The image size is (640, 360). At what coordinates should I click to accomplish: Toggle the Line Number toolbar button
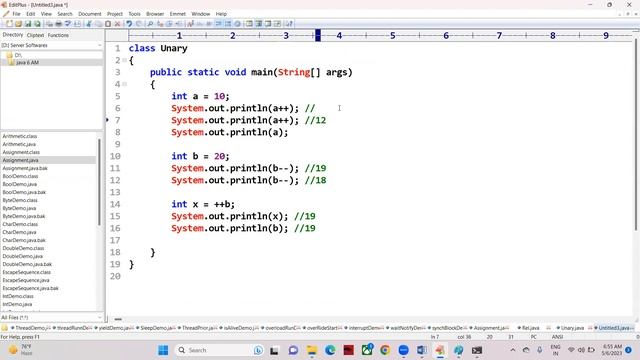[x=228, y=24]
